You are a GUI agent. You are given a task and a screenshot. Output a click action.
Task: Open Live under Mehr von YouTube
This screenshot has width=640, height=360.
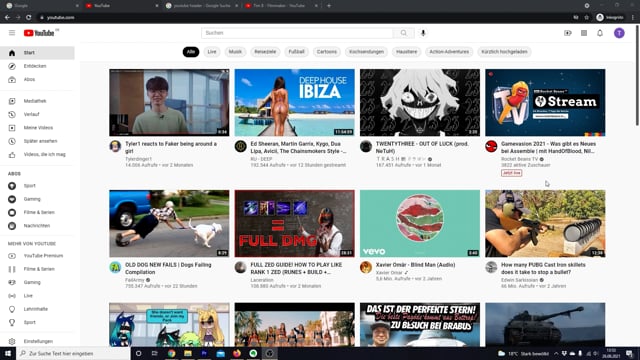point(37,296)
